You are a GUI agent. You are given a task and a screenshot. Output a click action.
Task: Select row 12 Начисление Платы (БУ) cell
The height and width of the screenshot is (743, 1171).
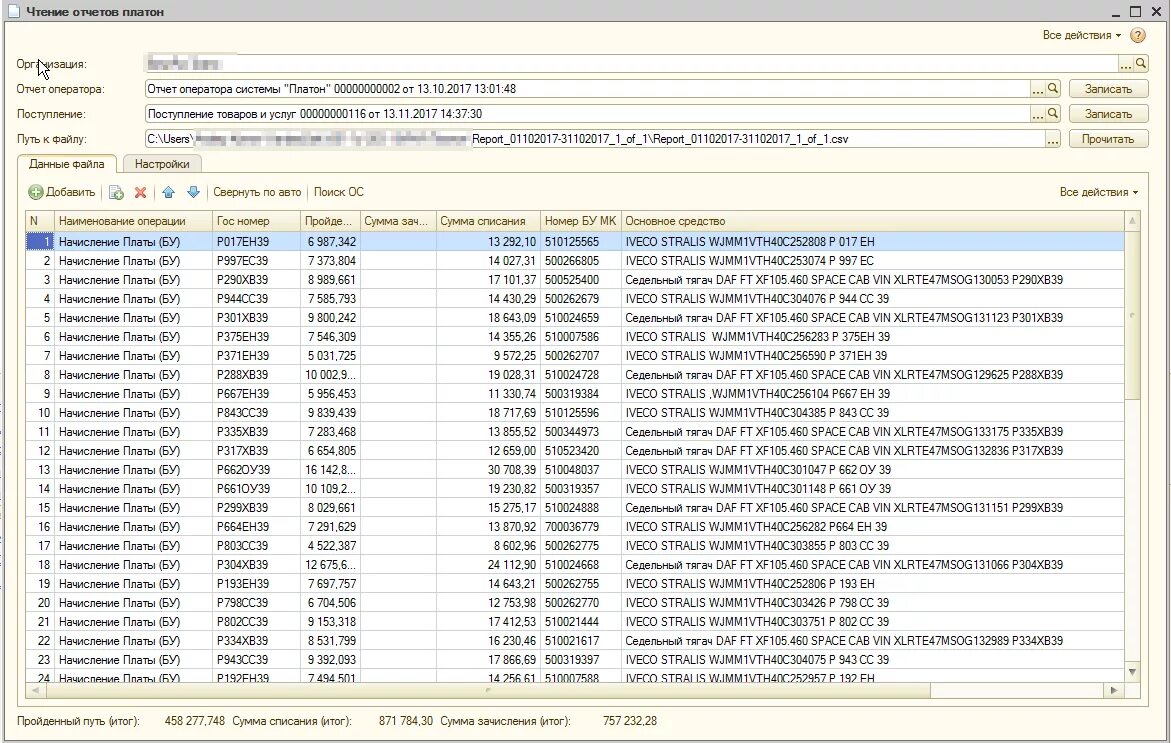click(x=133, y=451)
